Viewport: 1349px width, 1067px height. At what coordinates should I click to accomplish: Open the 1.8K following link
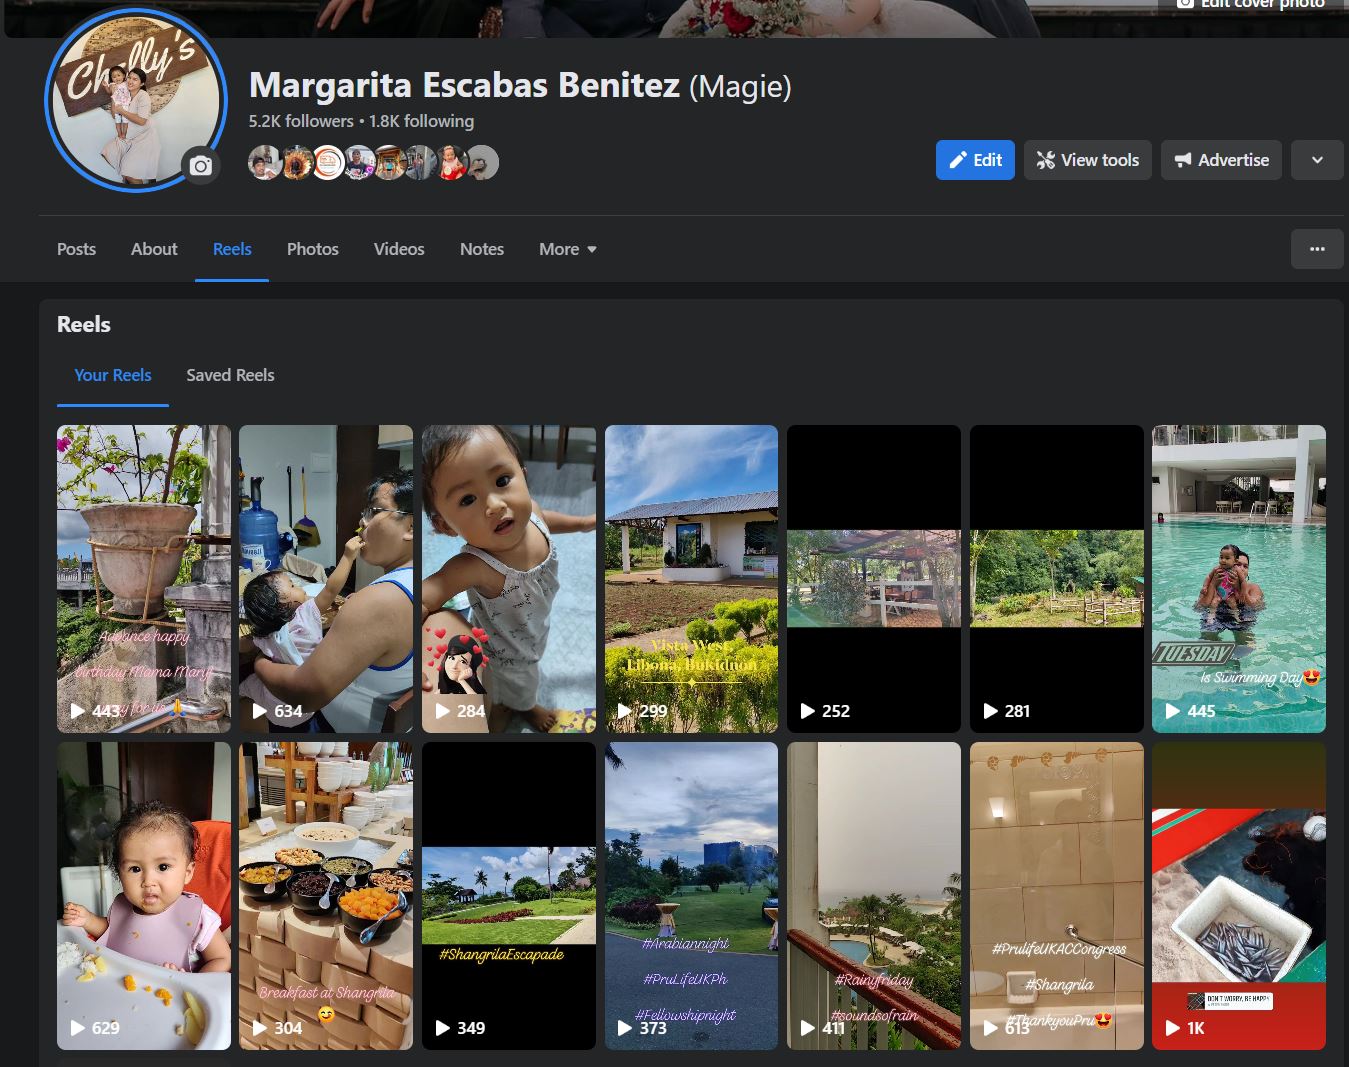[x=422, y=121]
